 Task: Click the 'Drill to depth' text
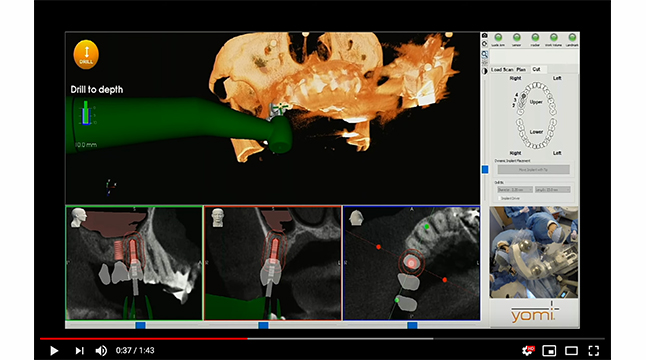point(96,89)
